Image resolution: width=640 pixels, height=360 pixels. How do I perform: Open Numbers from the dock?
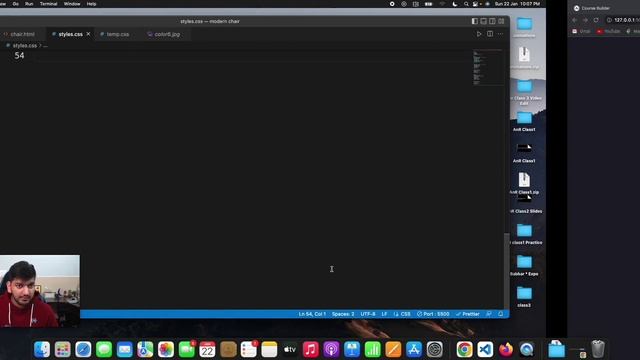pyautogui.click(x=373, y=349)
